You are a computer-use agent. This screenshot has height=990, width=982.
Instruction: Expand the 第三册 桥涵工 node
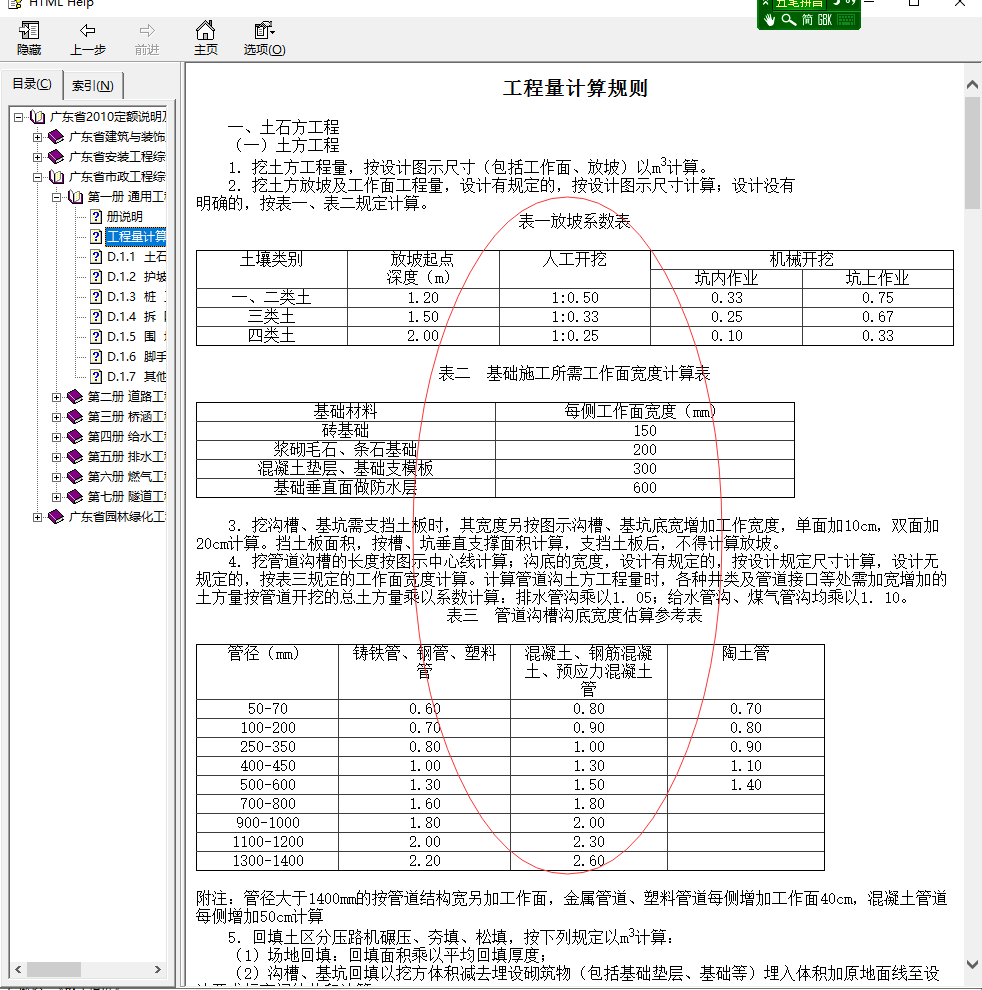[x=56, y=417]
